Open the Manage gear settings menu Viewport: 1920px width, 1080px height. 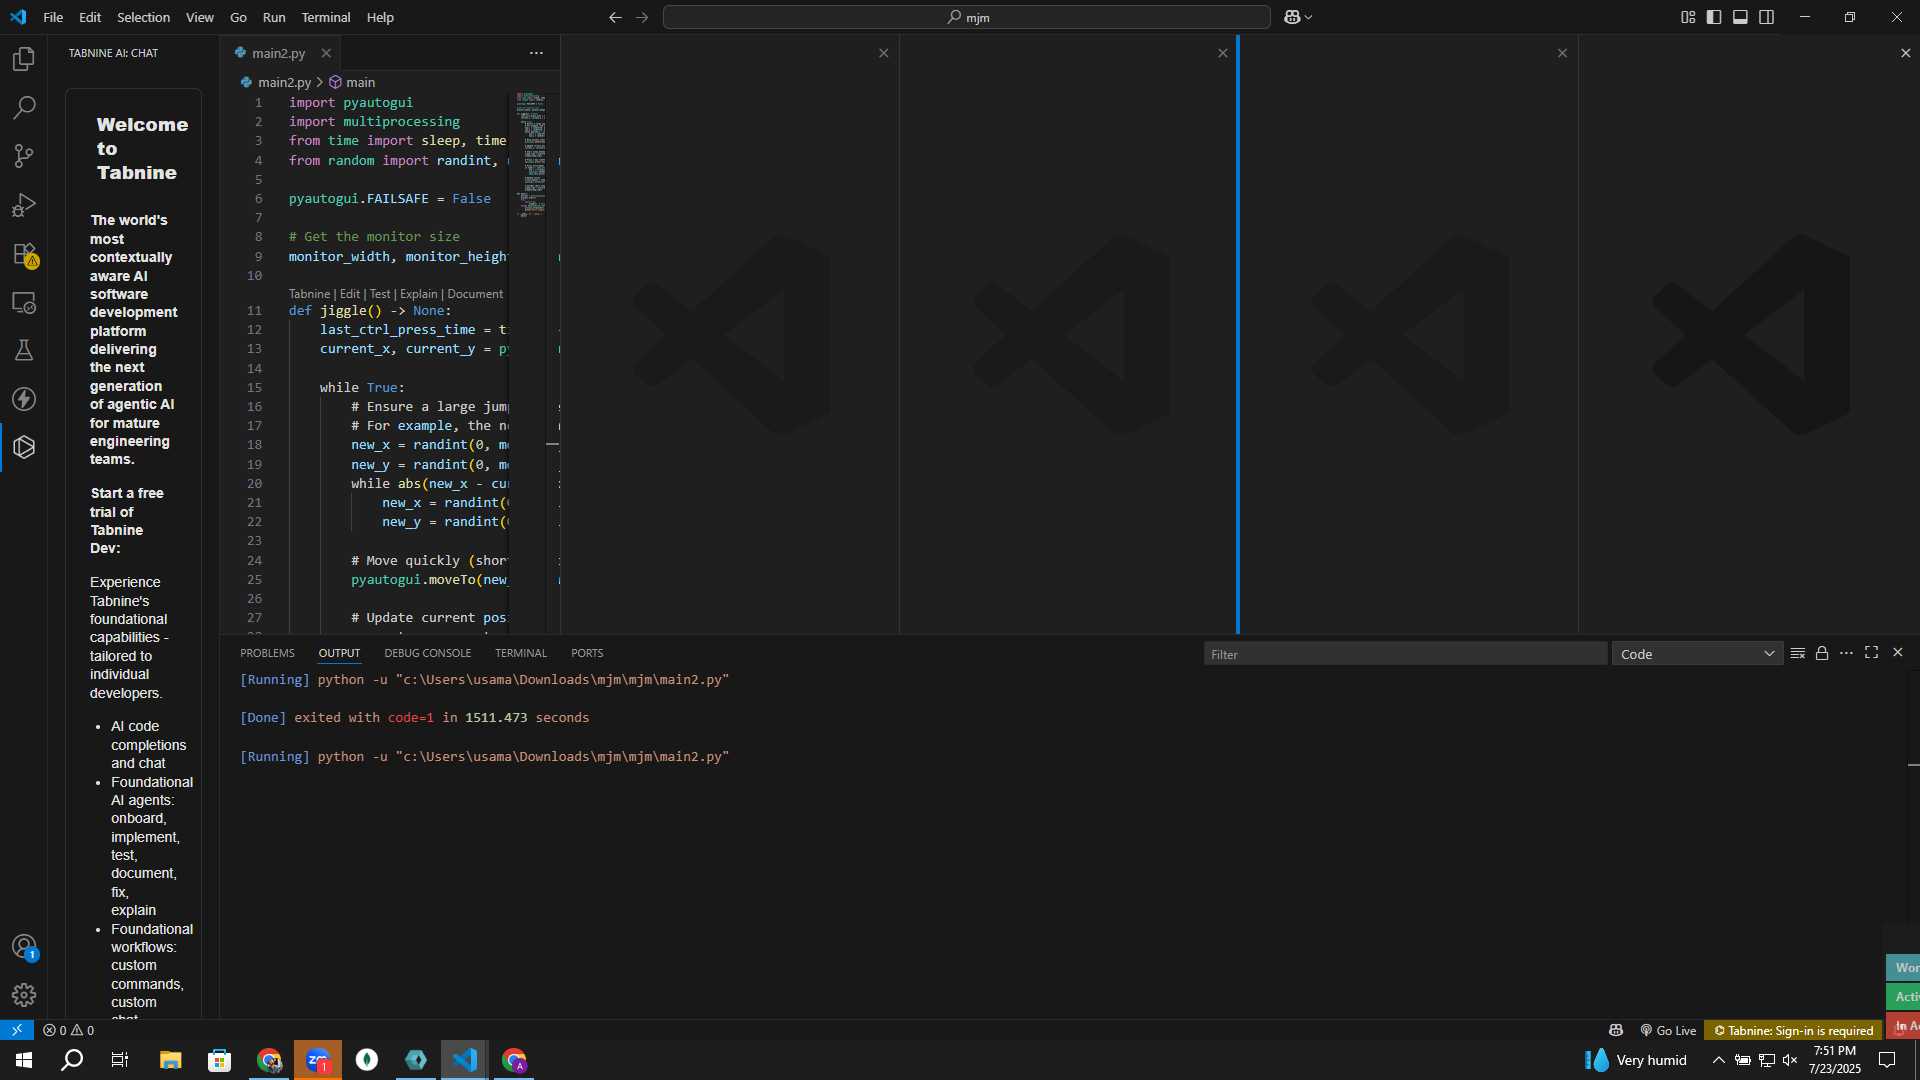click(24, 995)
